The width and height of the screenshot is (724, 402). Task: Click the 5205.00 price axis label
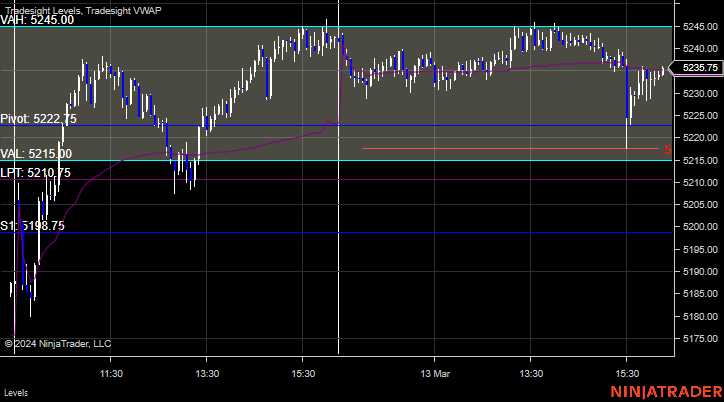[x=700, y=204]
